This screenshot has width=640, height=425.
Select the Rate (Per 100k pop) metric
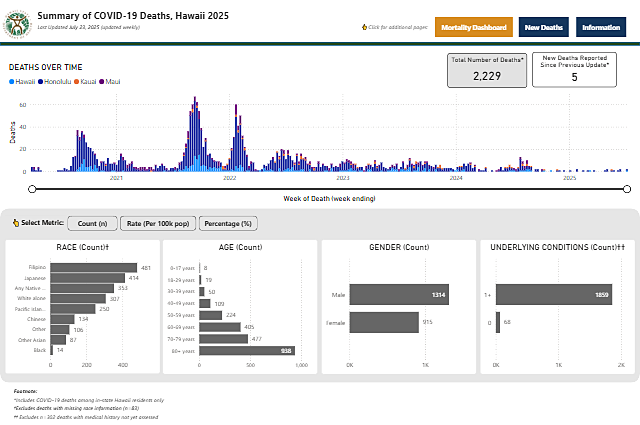pos(161,222)
